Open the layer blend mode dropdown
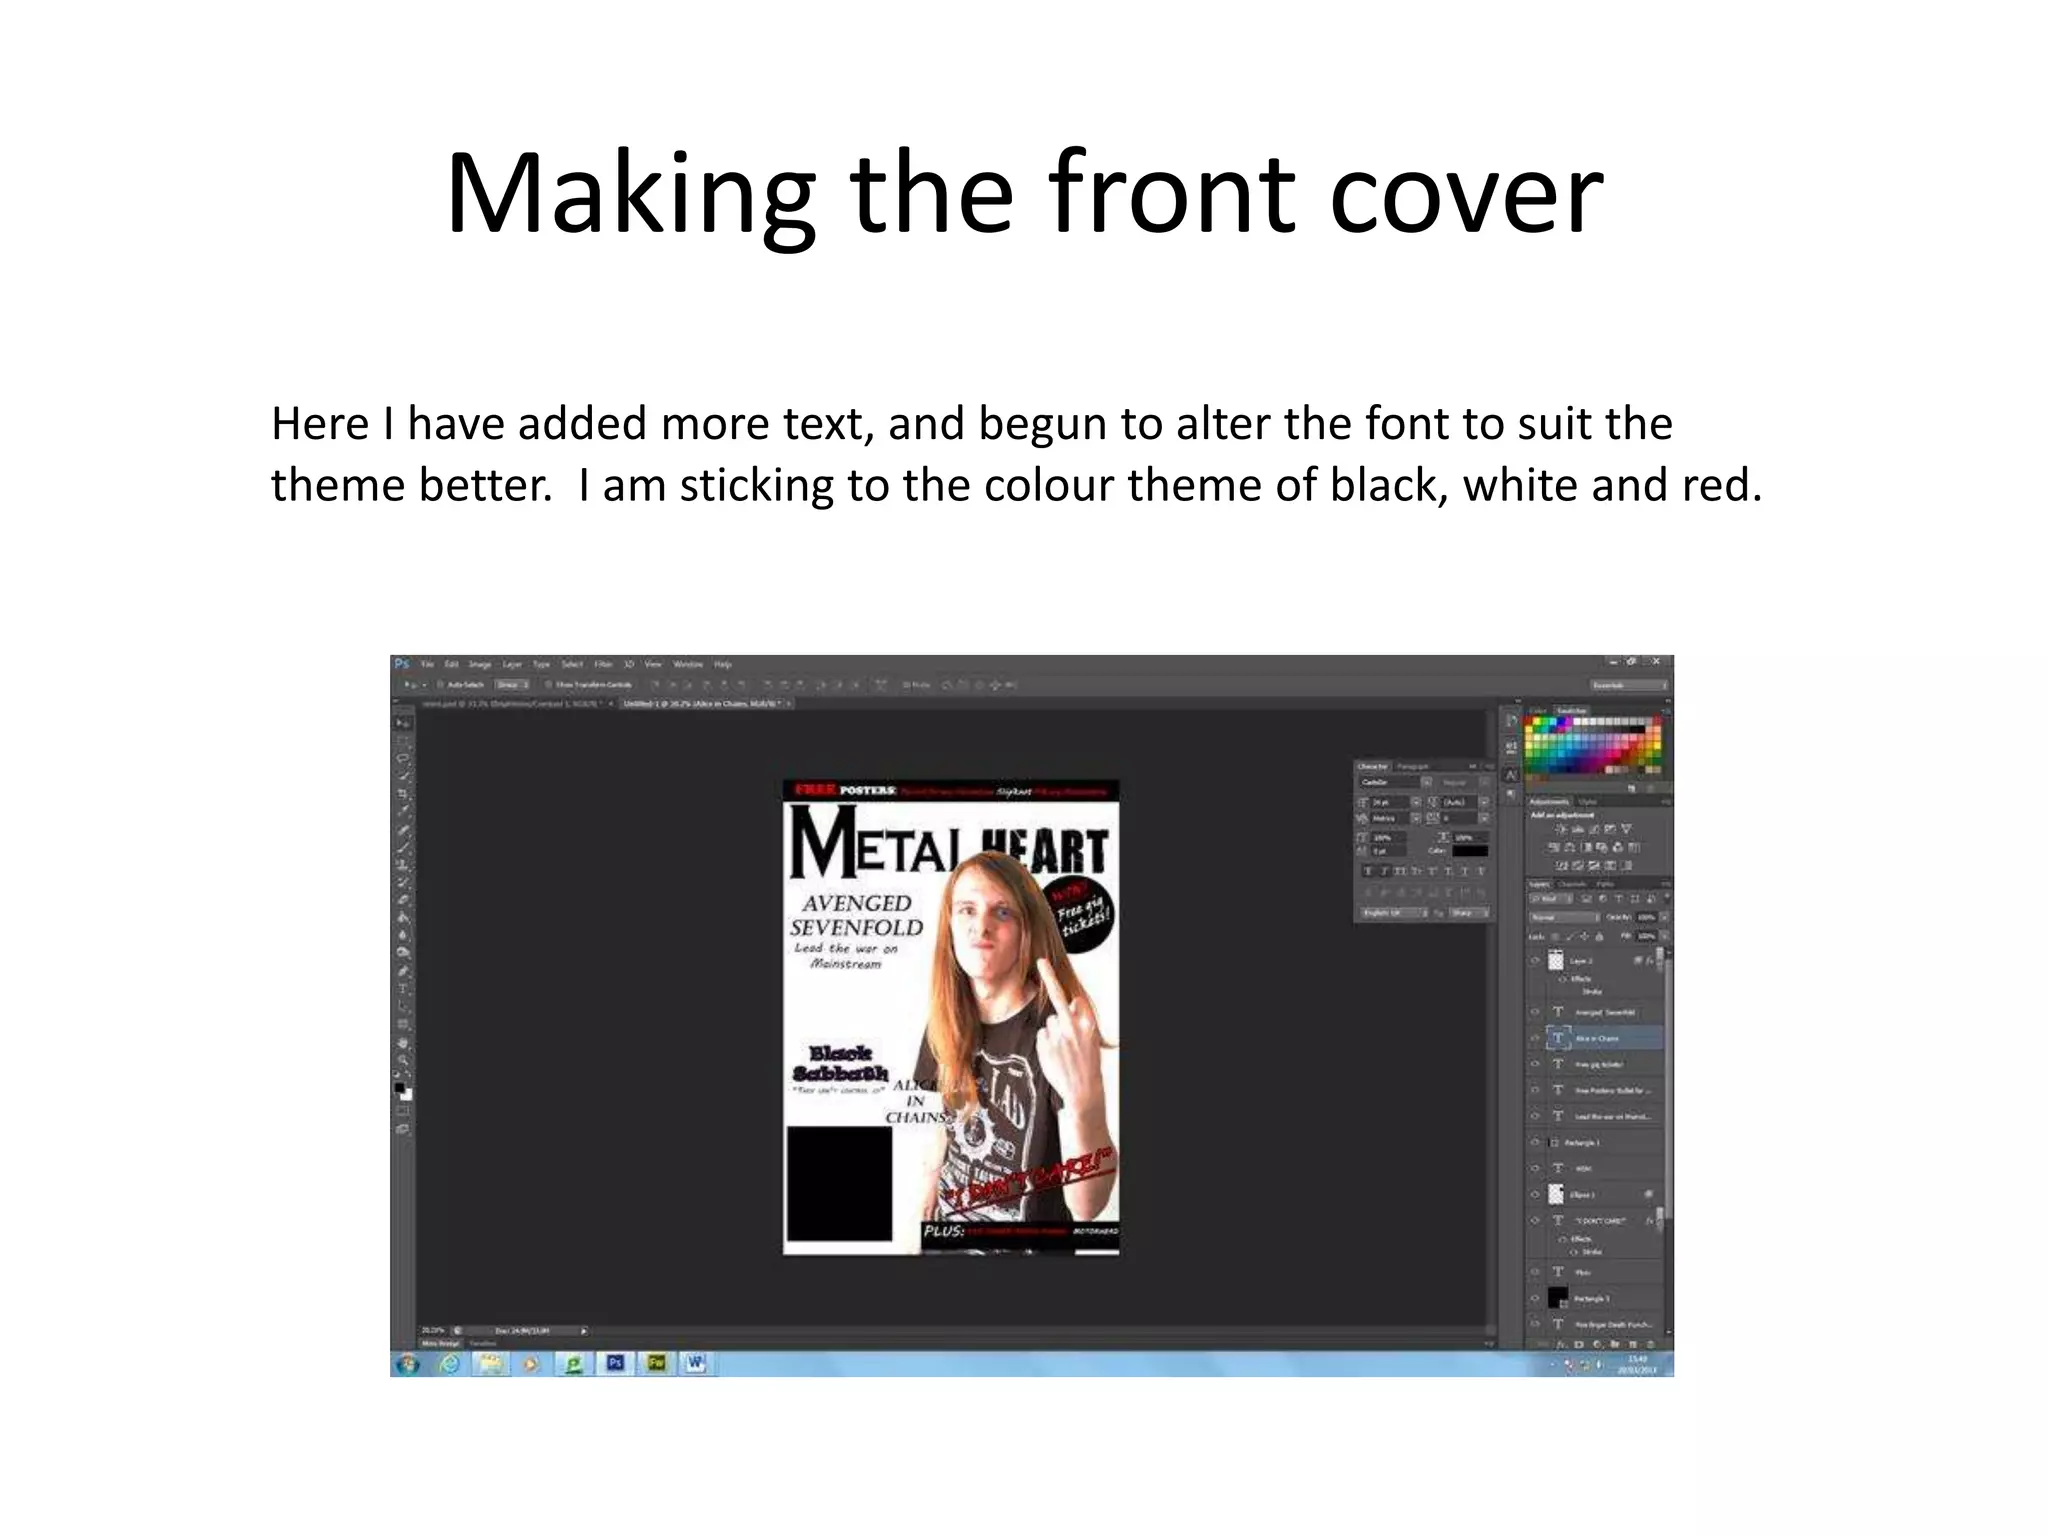 point(1563,917)
